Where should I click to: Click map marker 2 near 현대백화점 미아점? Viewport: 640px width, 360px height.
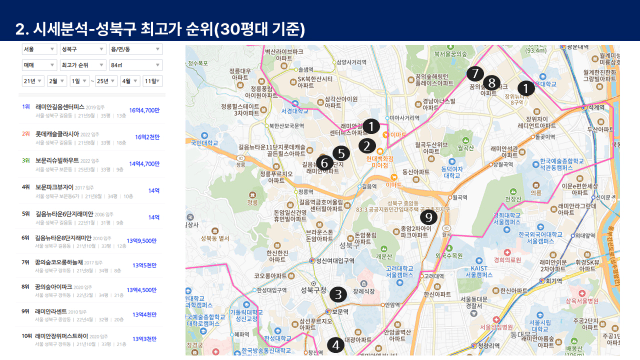point(367,146)
